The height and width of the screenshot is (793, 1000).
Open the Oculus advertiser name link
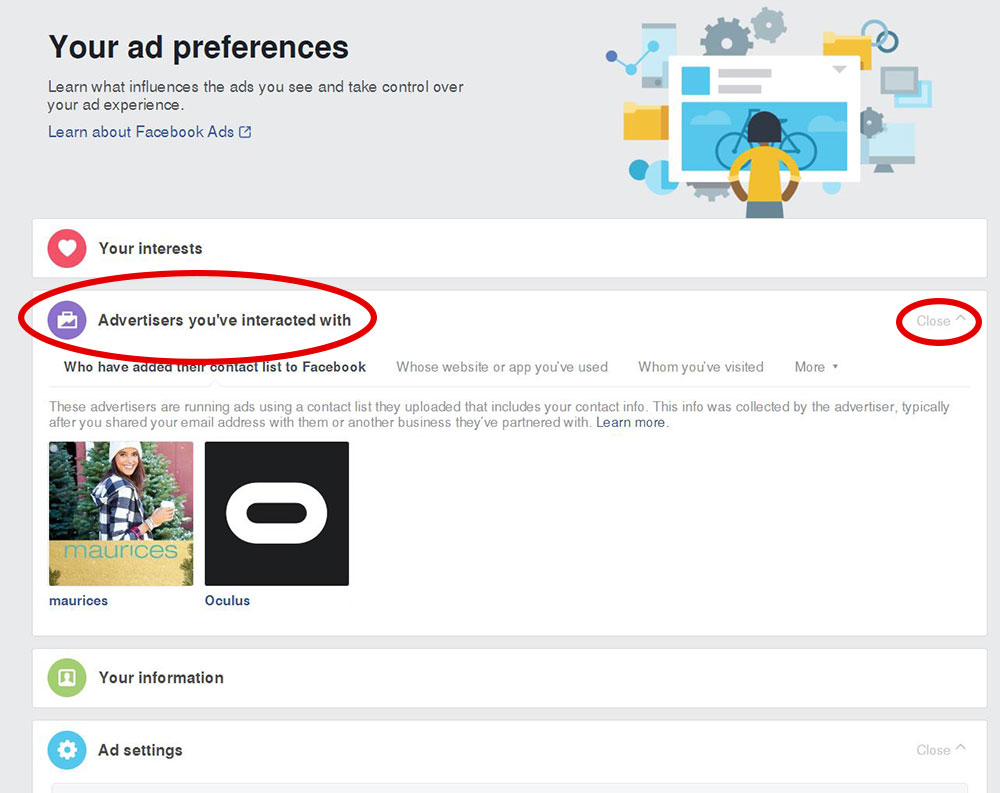tap(227, 600)
